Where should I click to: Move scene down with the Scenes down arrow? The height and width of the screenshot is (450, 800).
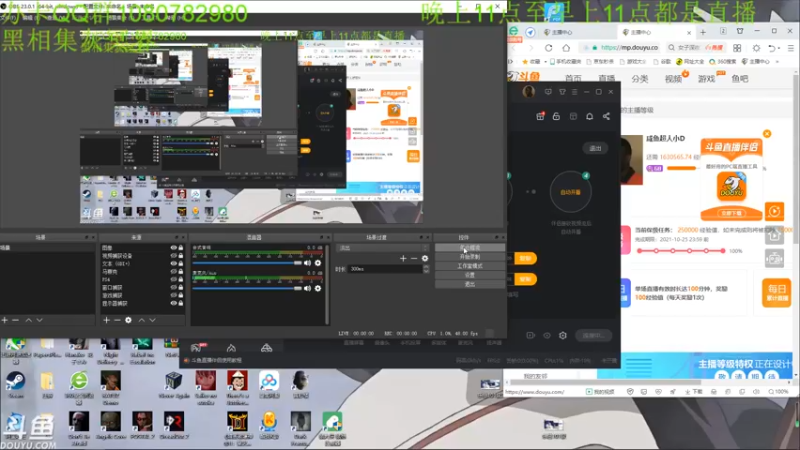coord(39,320)
